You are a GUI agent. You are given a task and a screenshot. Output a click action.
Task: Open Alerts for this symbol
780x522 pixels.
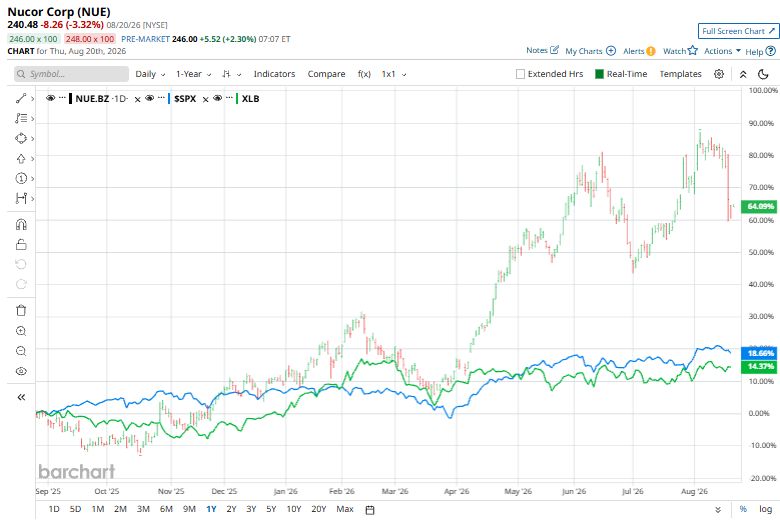(639, 51)
